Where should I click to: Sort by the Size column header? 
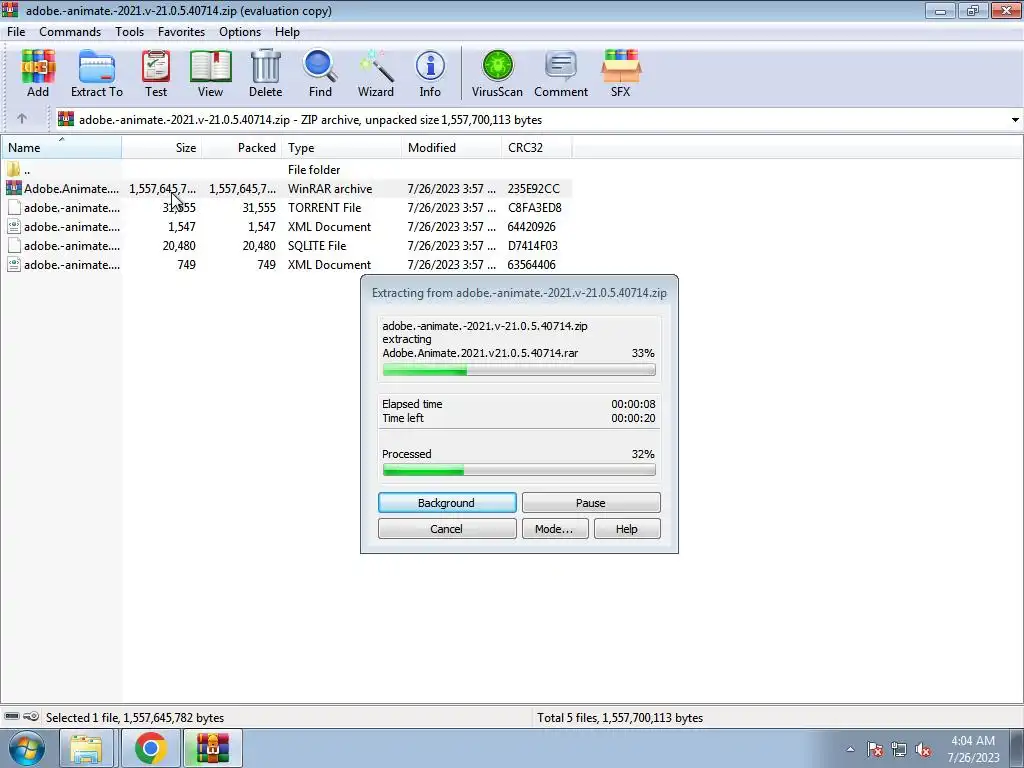tap(161, 148)
